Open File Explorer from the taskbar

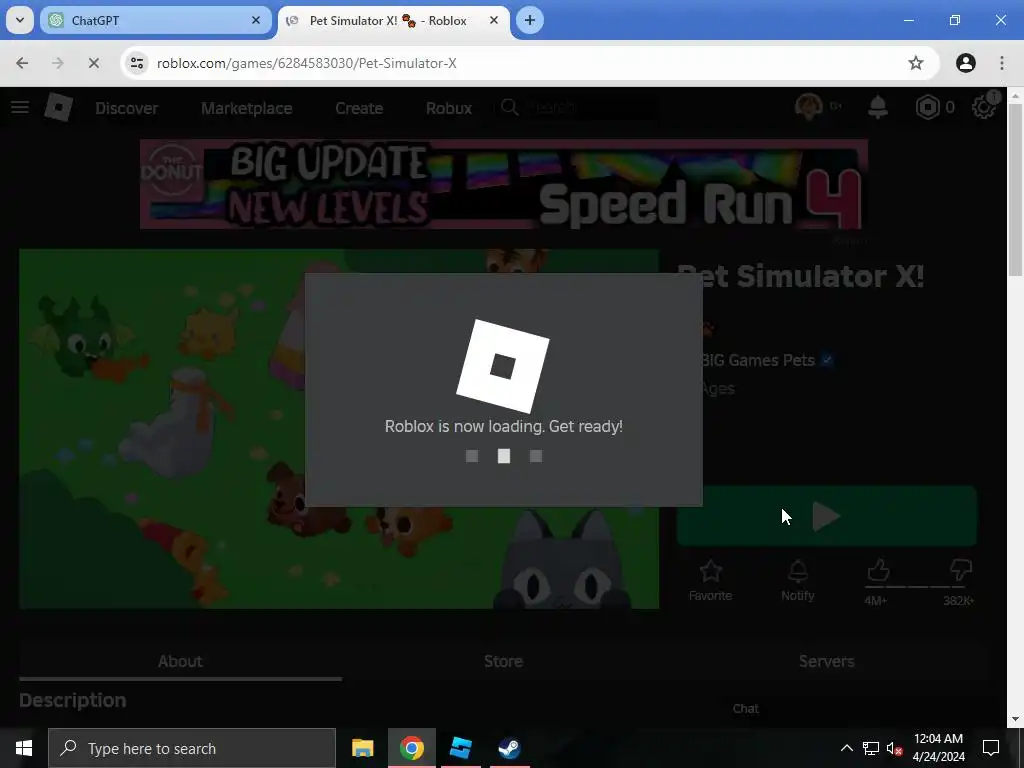pyautogui.click(x=362, y=748)
